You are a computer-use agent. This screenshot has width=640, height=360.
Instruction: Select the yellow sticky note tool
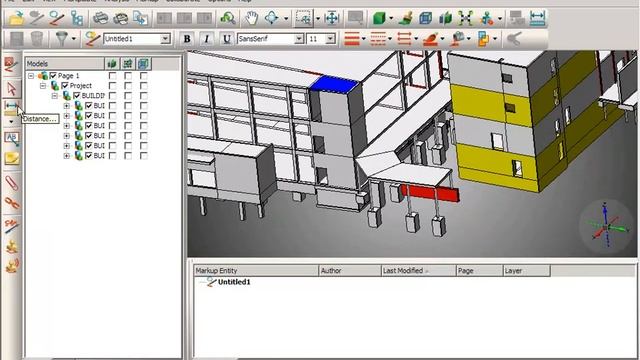[11, 158]
